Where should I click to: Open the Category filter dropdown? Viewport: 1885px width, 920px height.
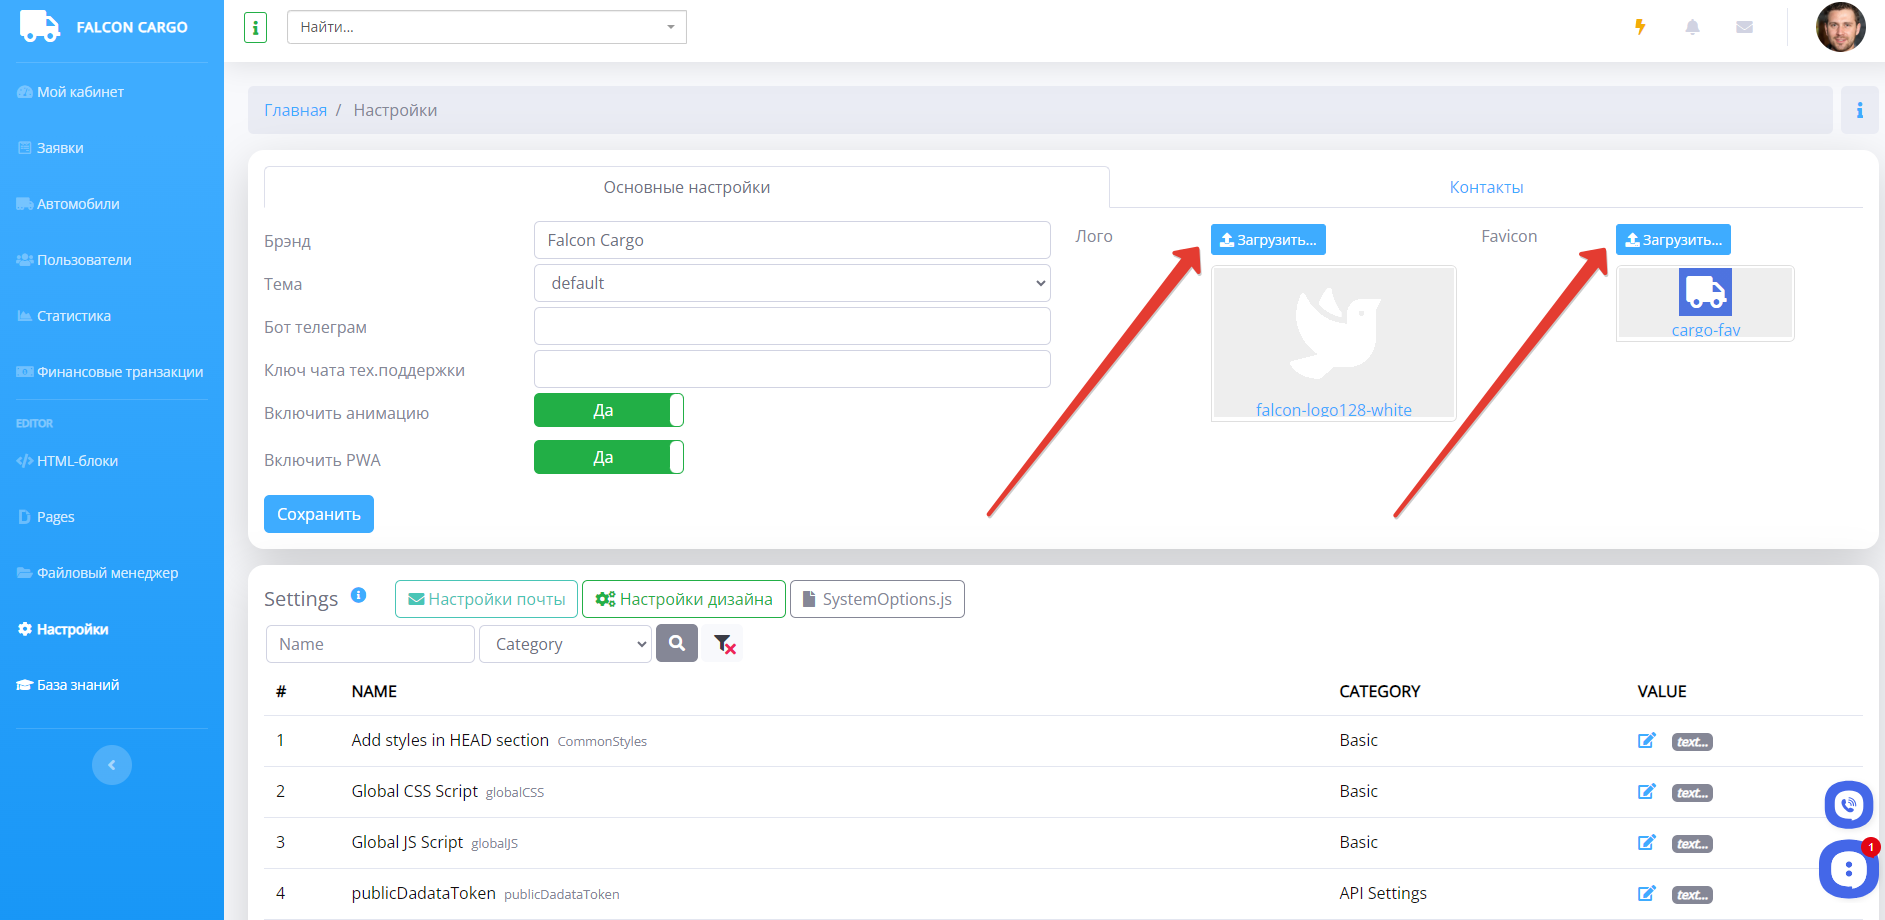(x=565, y=644)
